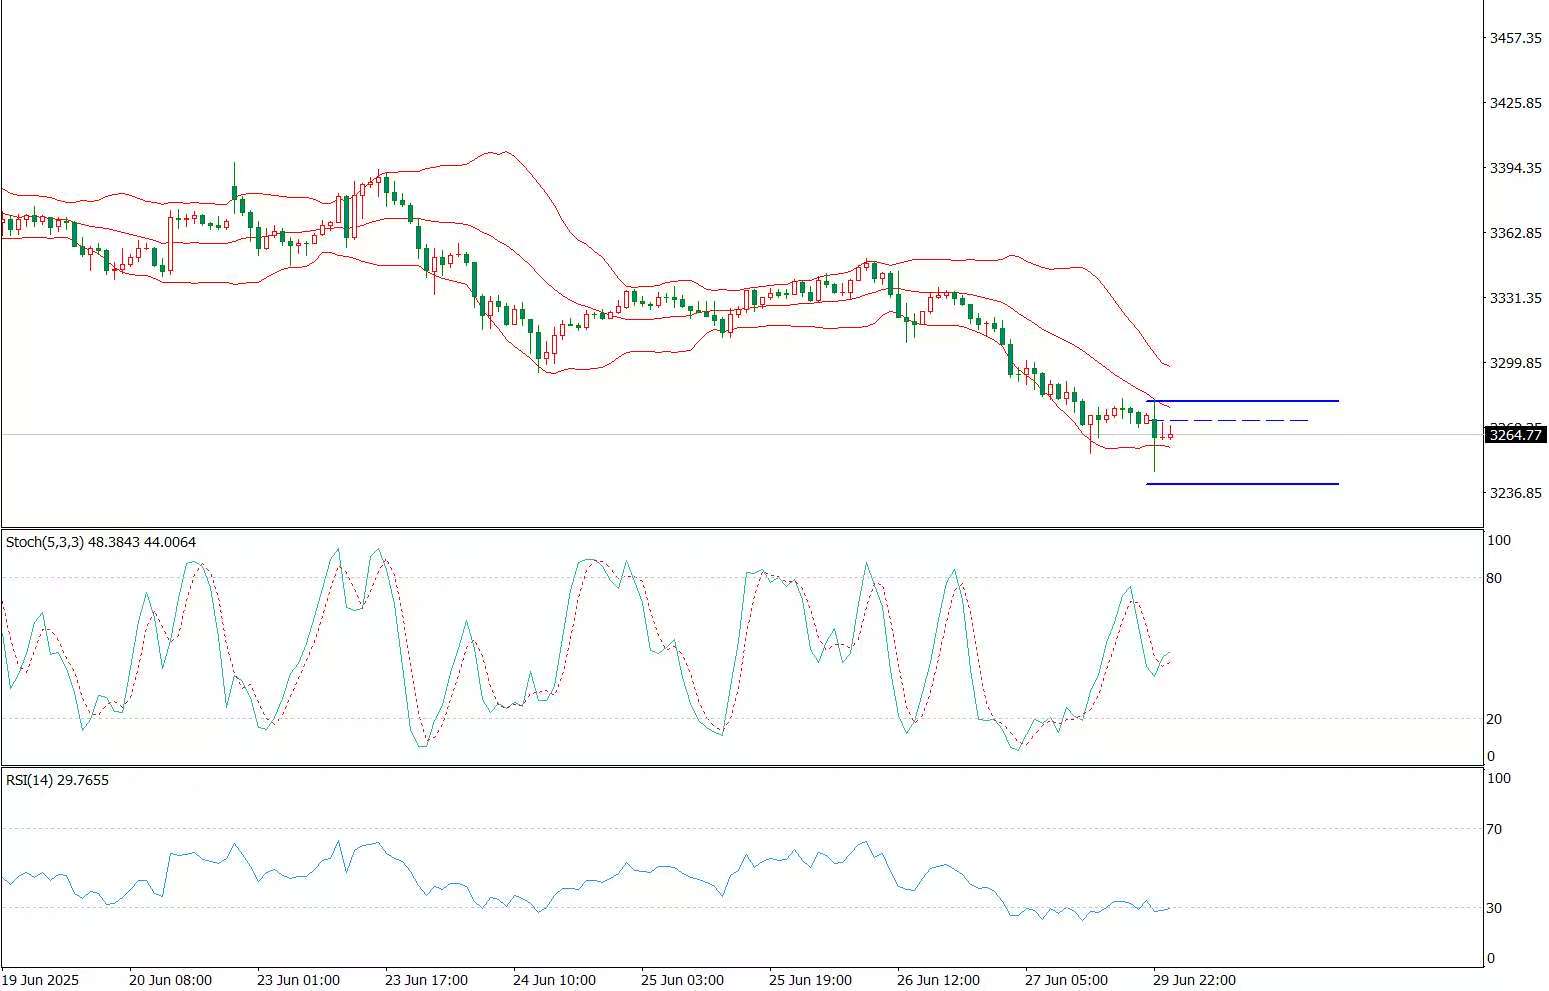Click the 3236.85 price scale label
The image size is (1549, 991).
pyautogui.click(x=1515, y=493)
